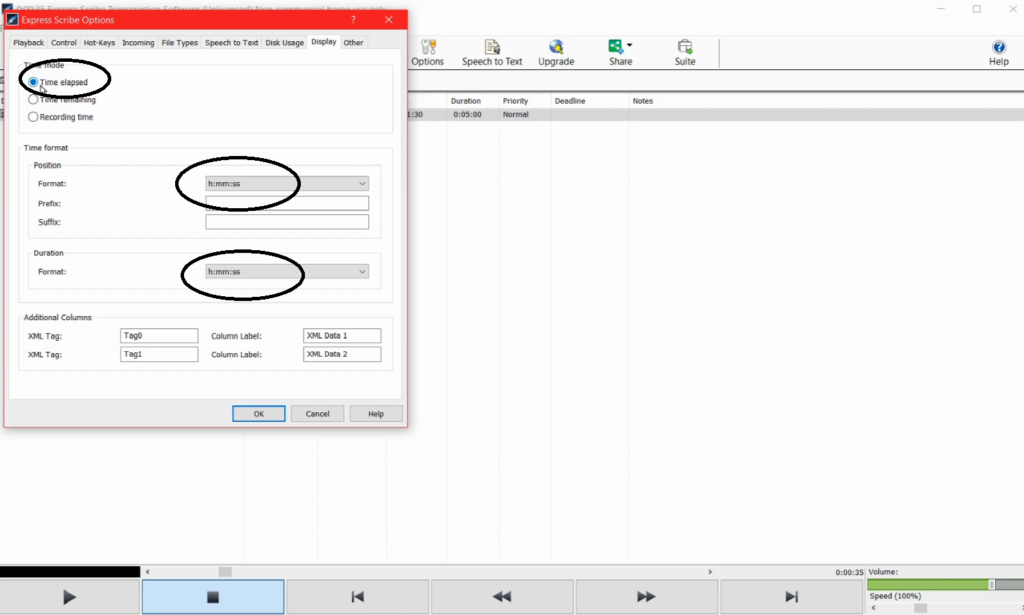1024x615 pixels.
Task: Click the Help button in the Options dialog
Action: (376, 414)
